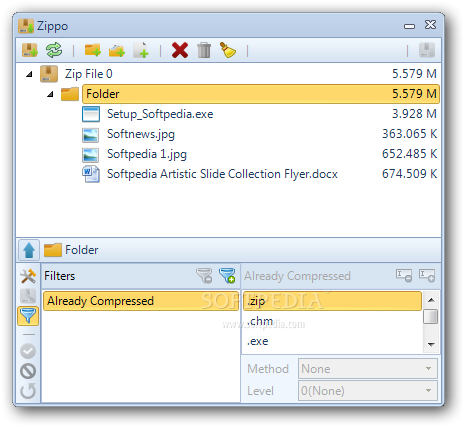The height and width of the screenshot is (427, 465).
Task: Click the remove filter funnel icon
Action: coord(204,276)
